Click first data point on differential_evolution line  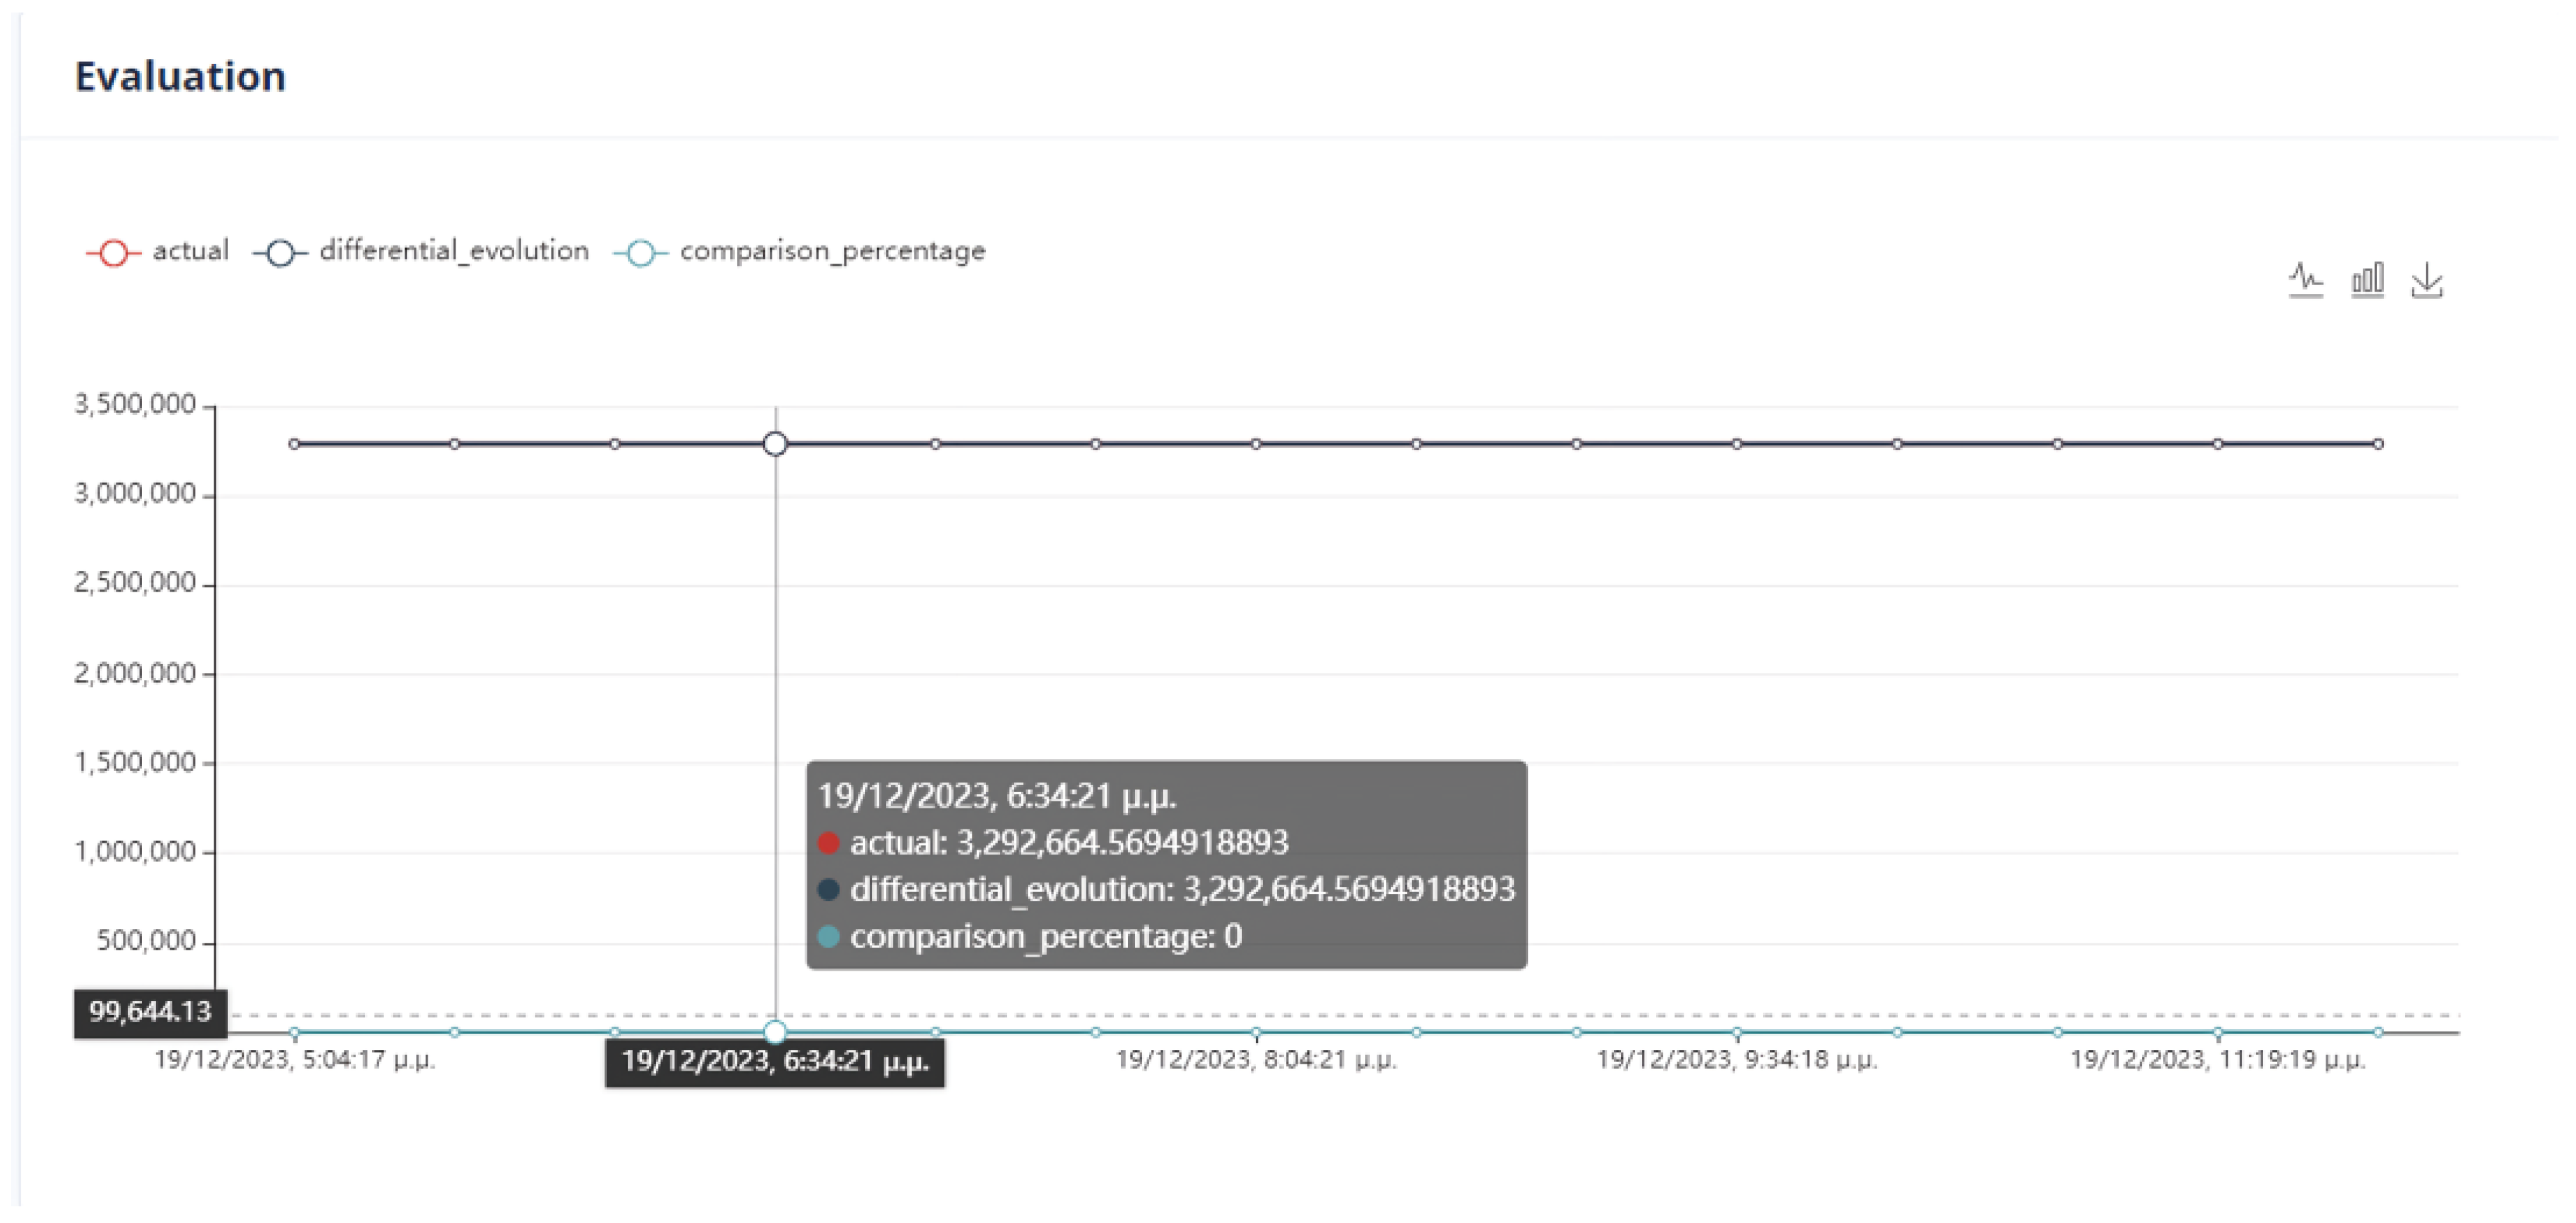tap(294, 443)
